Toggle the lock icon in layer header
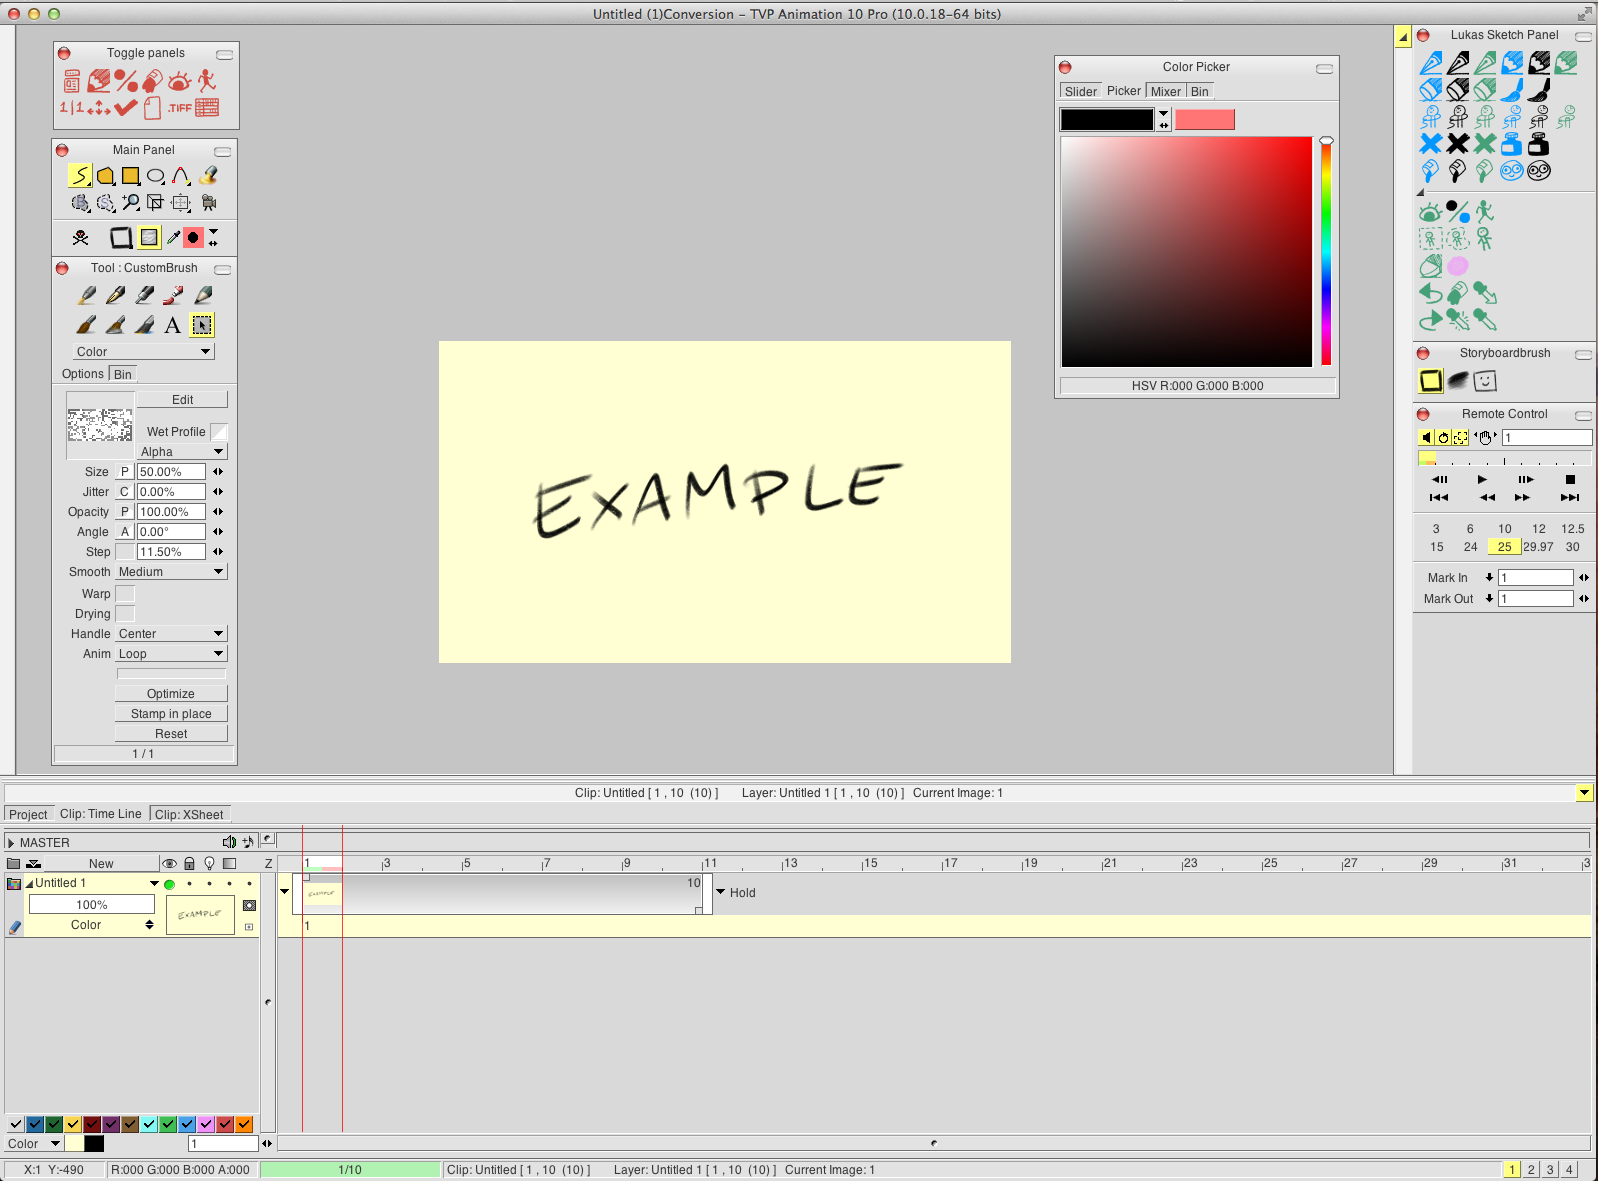1598x1181 pixels. pyautogui.click(x=189, y=863)
